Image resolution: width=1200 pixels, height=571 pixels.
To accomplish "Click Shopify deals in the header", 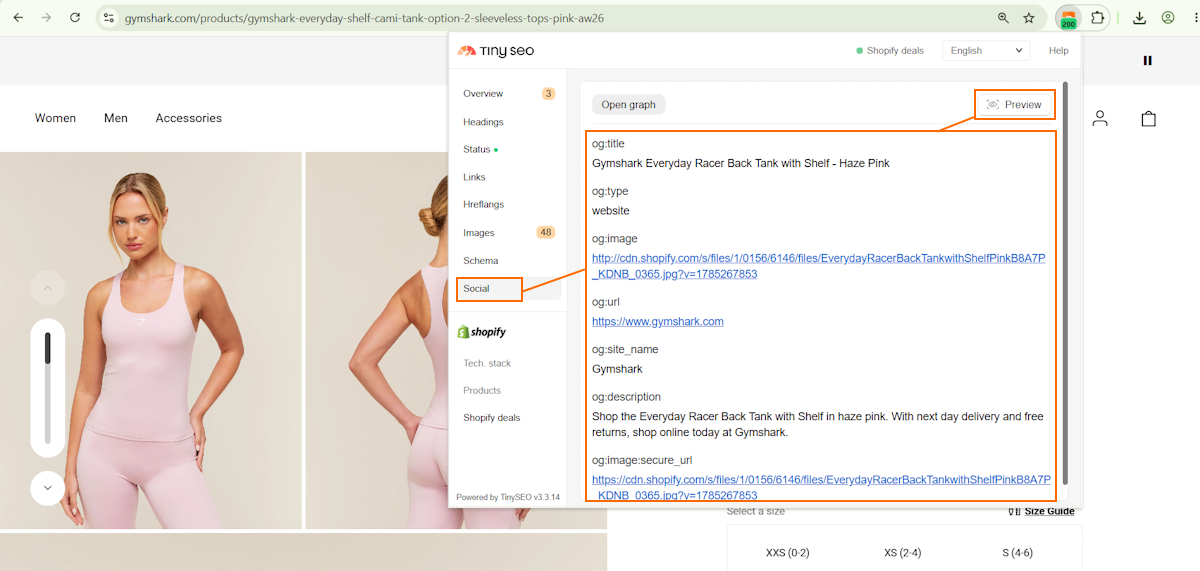I will pyautogui.click(x=890, y=50).
